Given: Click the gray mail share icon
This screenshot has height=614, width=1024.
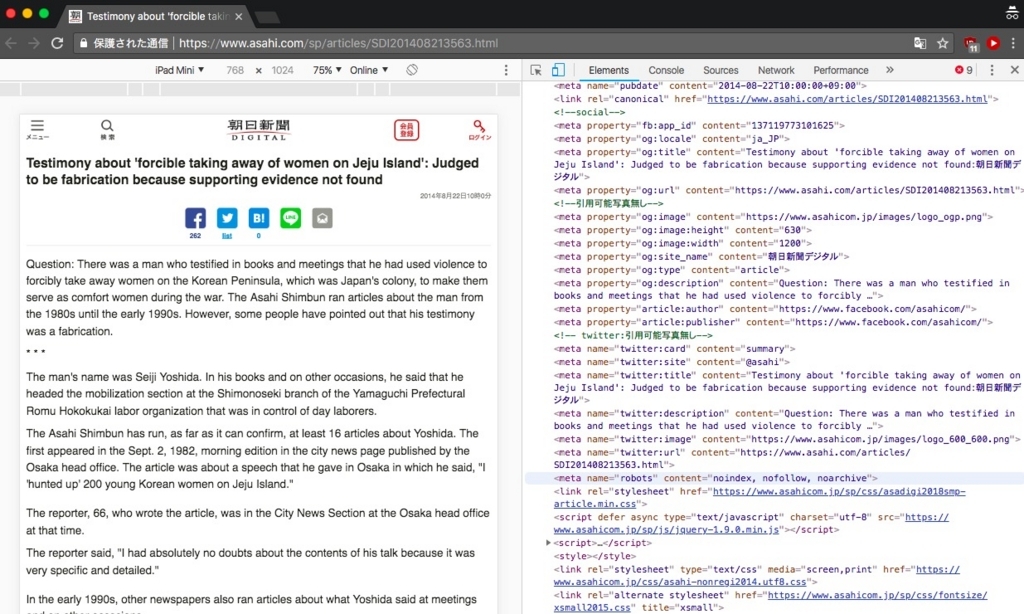Looking at the screenshot, I should (322, 218).
